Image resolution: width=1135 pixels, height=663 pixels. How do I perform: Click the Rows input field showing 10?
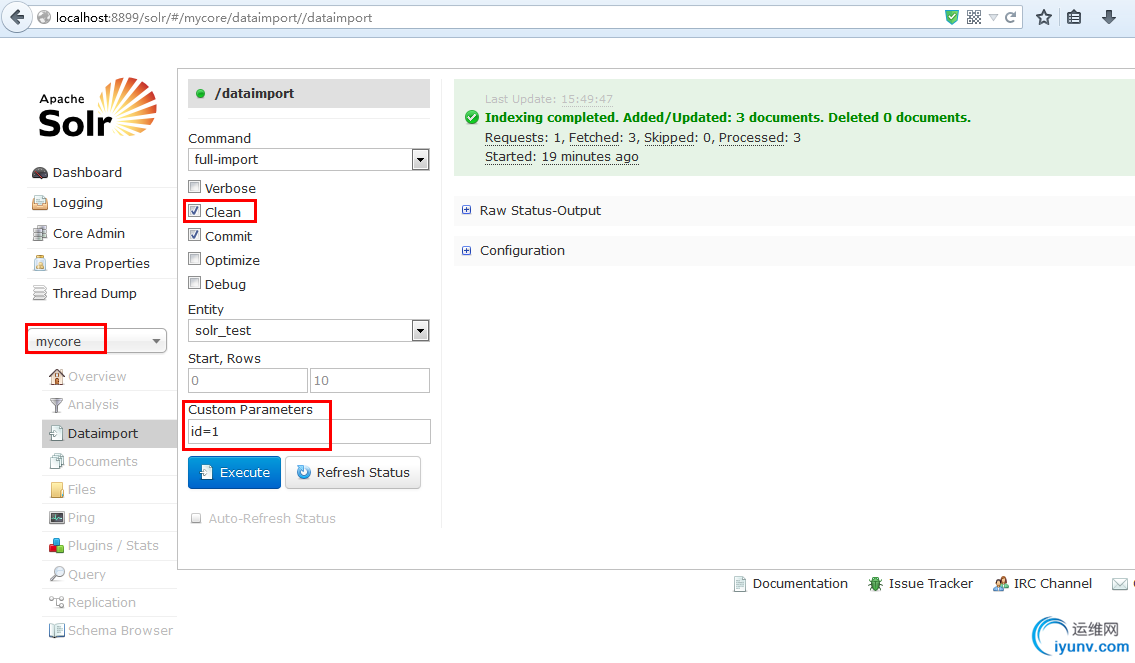pos(370,380)
